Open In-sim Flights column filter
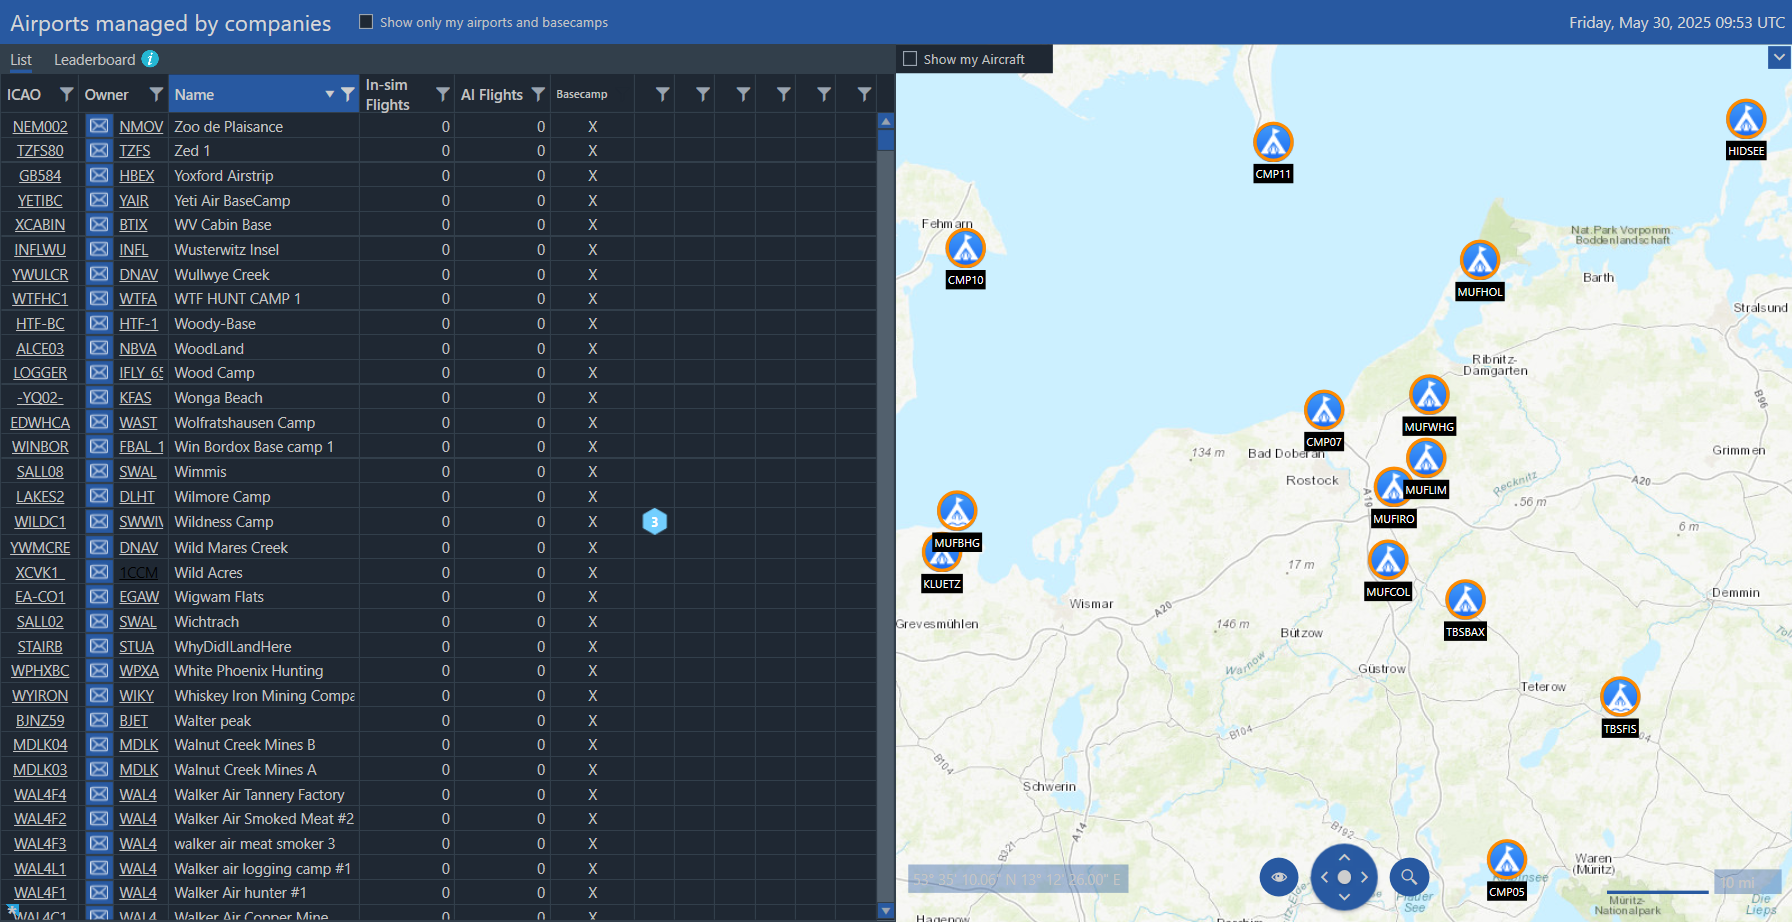This screenshot has height=922, width=1792. pyautogui.click(x=442, y=94)
